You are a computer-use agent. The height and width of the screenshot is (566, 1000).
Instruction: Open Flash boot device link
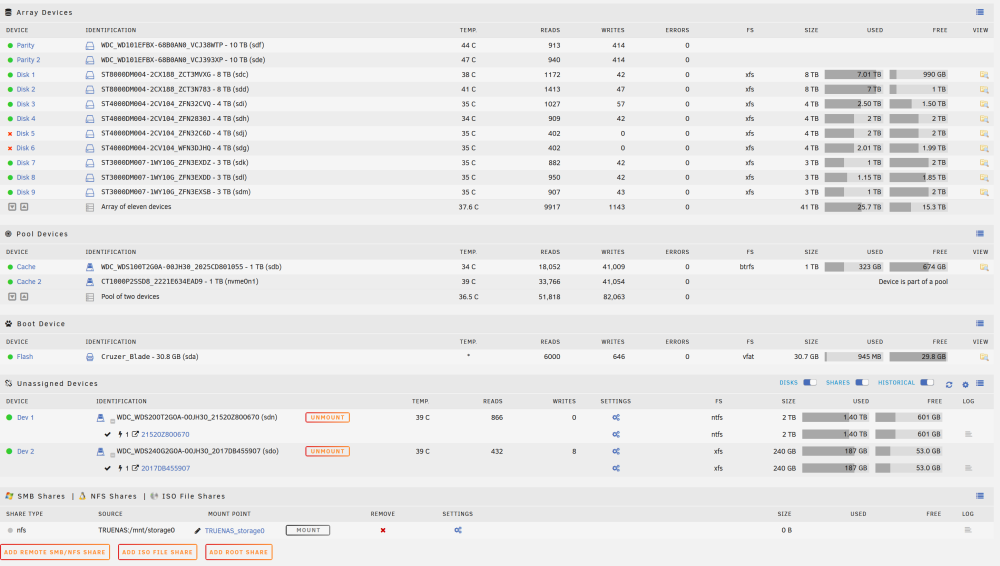pos(25,357)
